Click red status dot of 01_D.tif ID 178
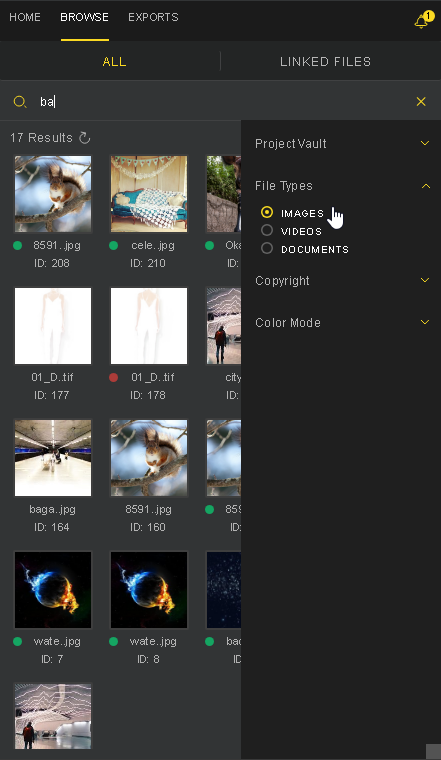The image size is (441, 760). (113, 378)
